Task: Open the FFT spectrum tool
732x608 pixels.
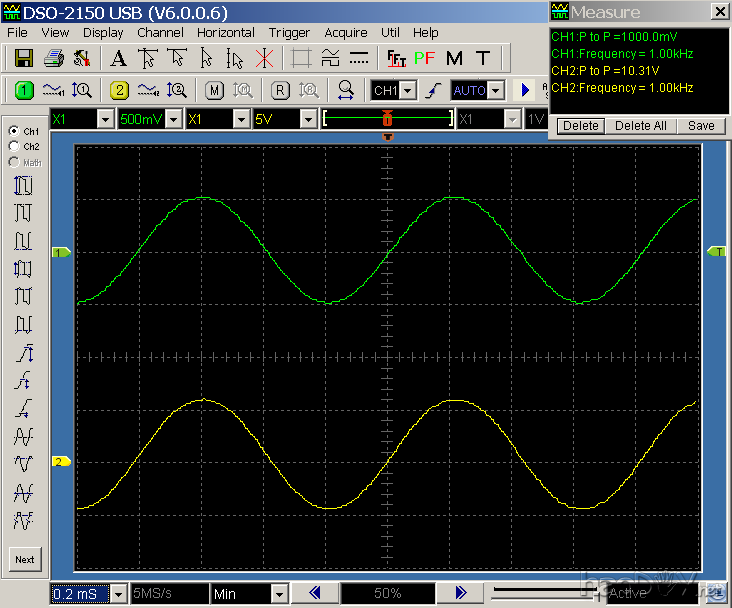Action: pyautogui.click(x=396, y=58)
